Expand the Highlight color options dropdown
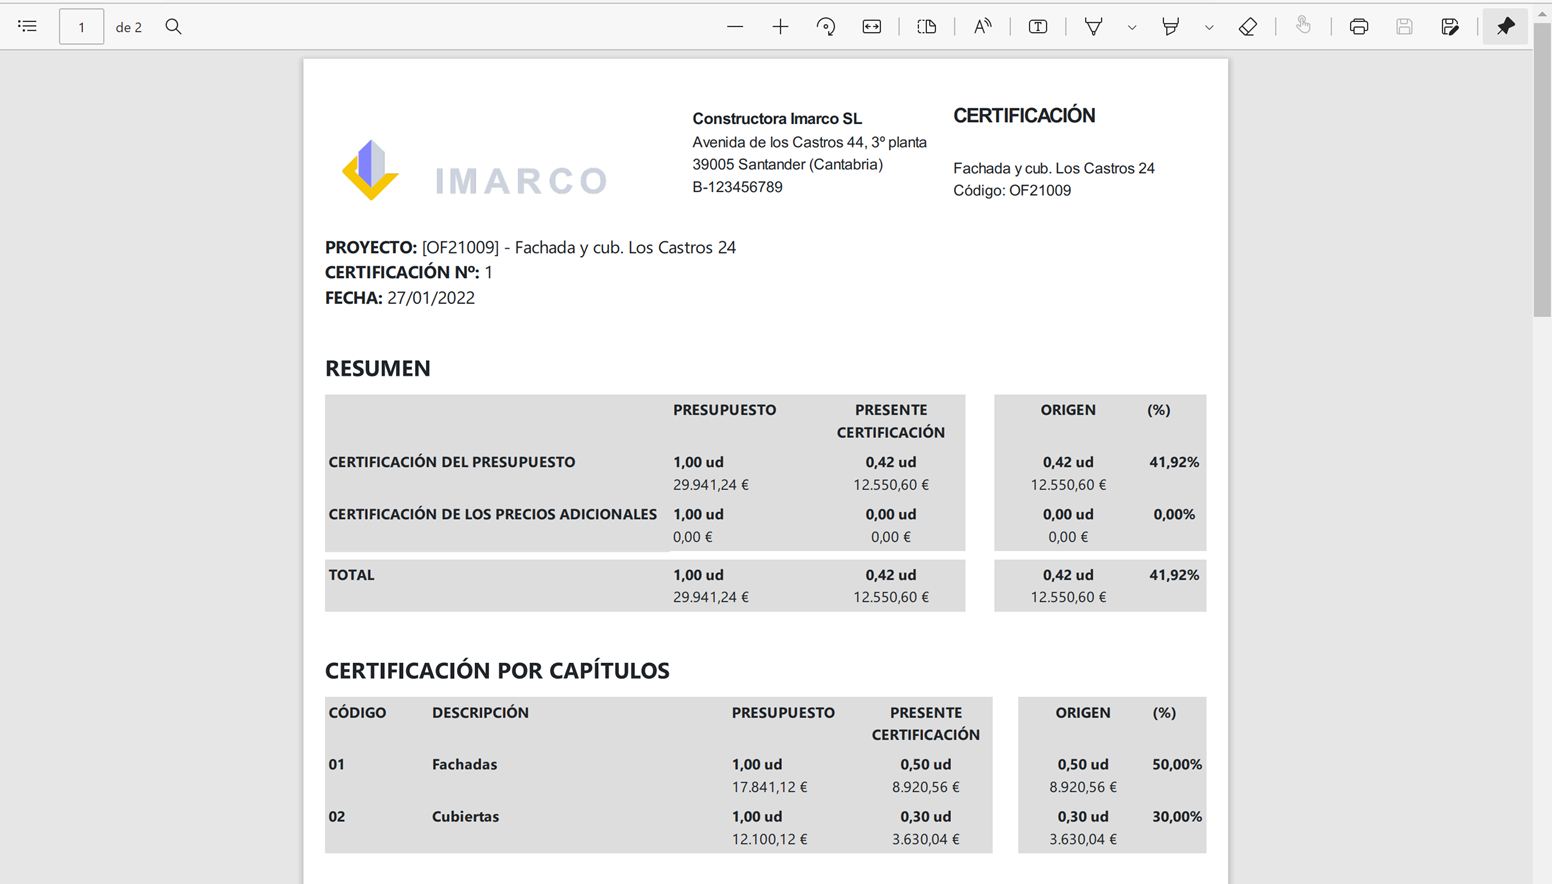1552x884 pixels. tap(1209, 27)
